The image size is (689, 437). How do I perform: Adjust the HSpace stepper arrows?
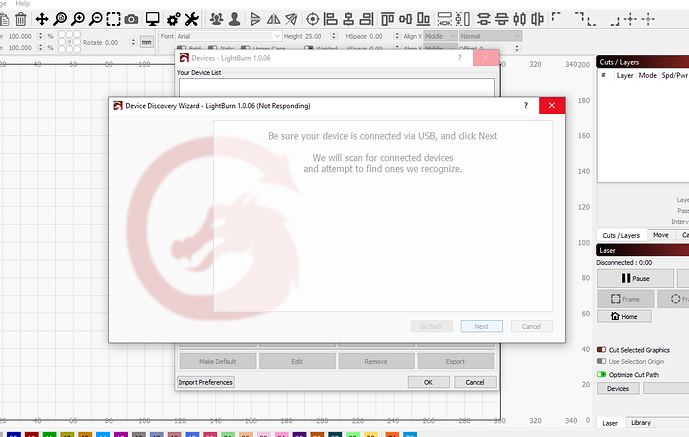tap(397, 36)
